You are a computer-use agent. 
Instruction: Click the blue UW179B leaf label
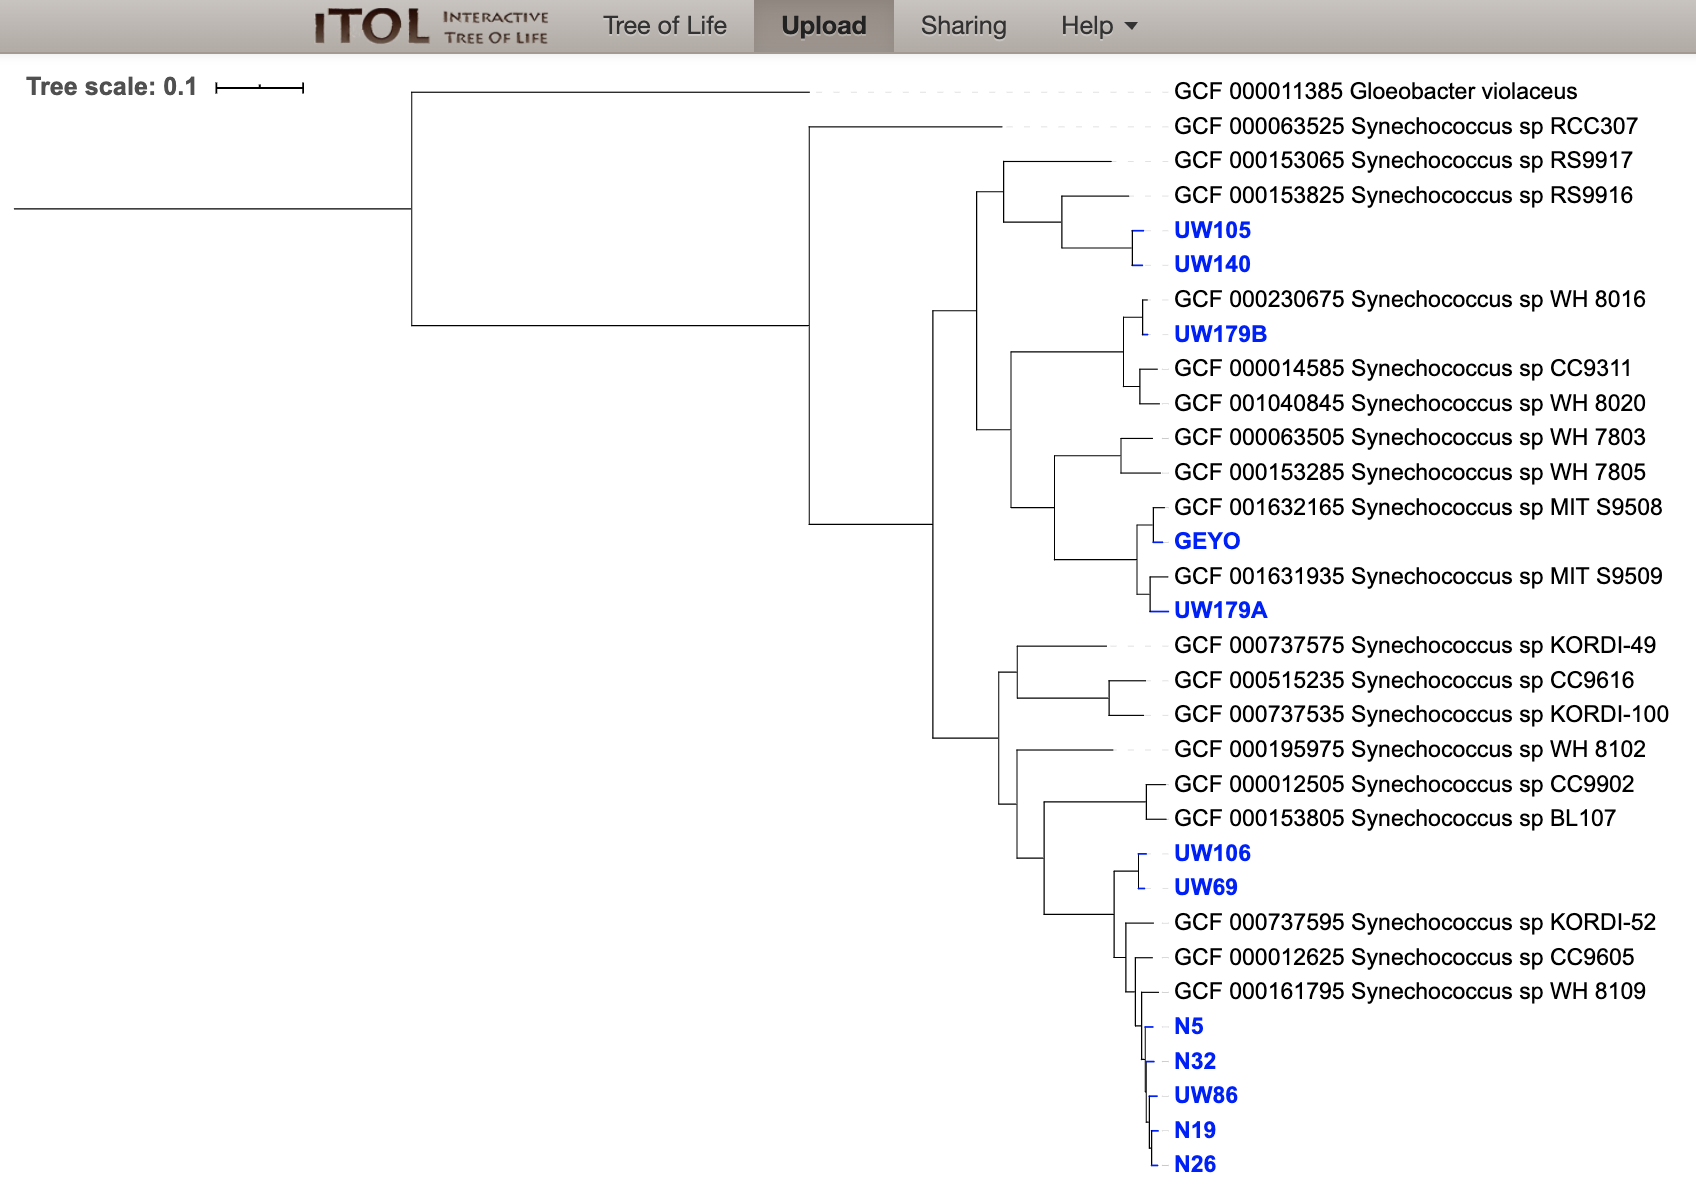[x=1220, y=334]
